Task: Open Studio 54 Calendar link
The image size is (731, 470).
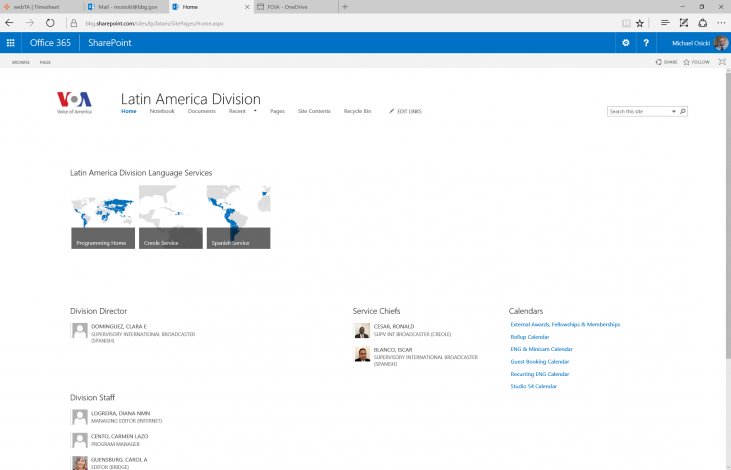Action: click(533, 387)
